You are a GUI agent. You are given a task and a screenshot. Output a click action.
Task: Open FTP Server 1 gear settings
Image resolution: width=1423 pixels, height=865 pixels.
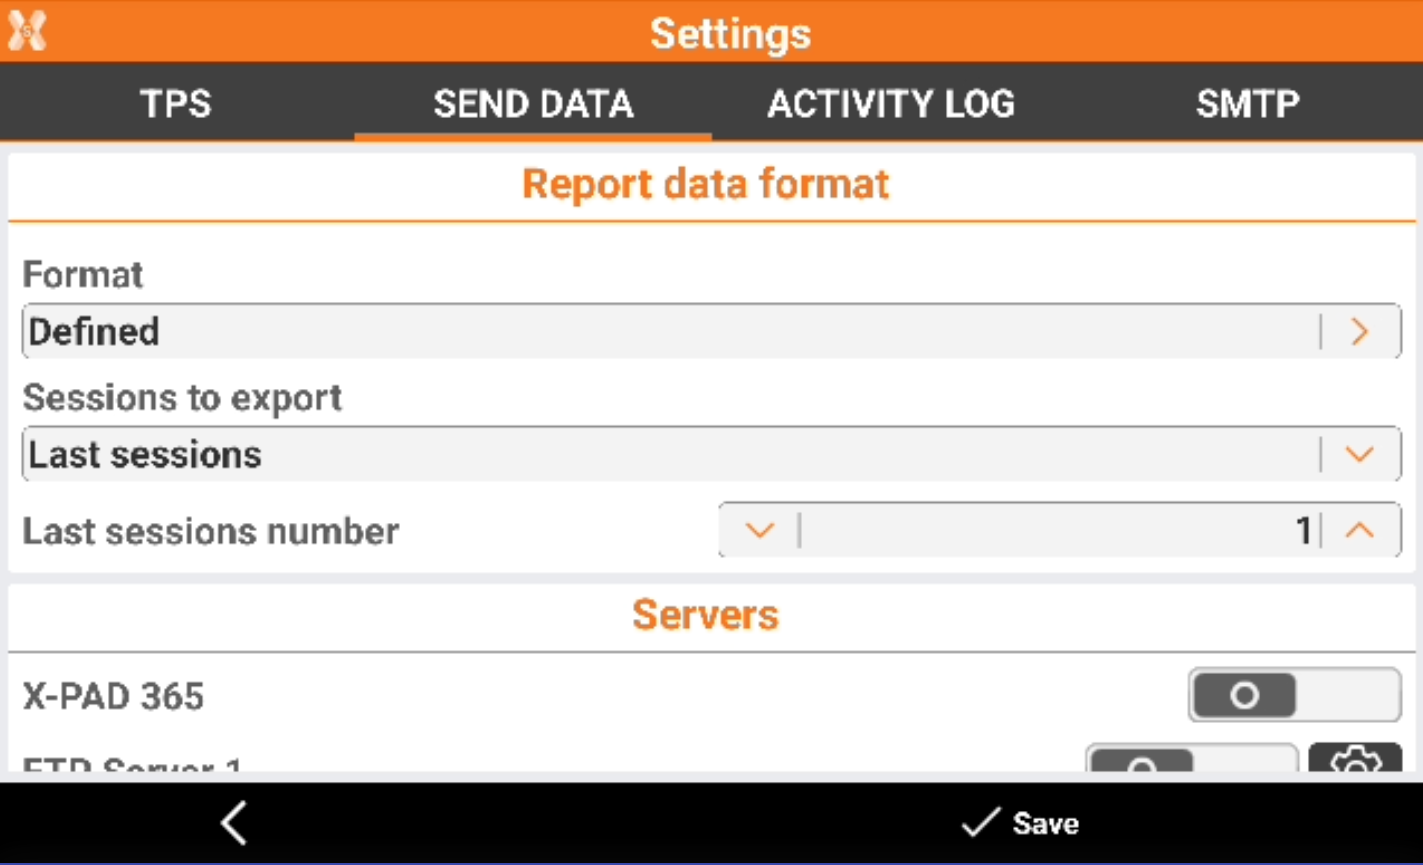click(x=1354, y=761)
